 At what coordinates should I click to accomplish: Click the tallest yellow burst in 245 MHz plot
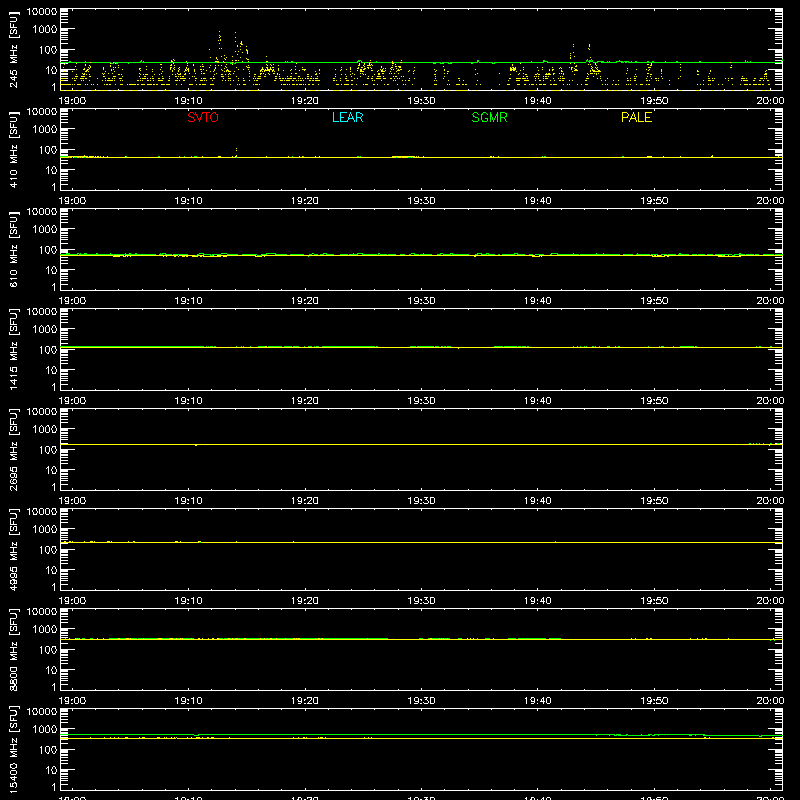tap(220, 46)
